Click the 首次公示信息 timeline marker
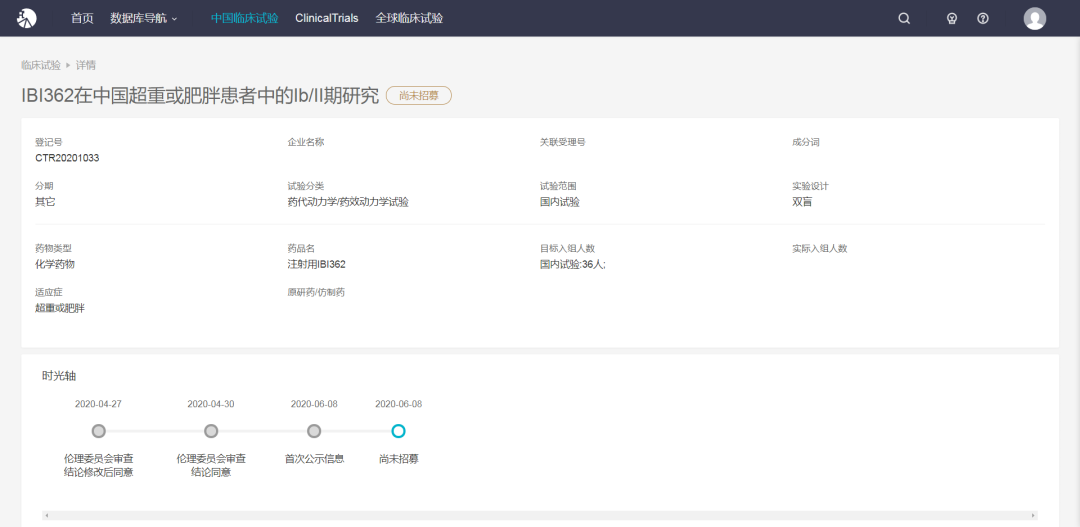The image size is (1080, 527). click(314, 431)
